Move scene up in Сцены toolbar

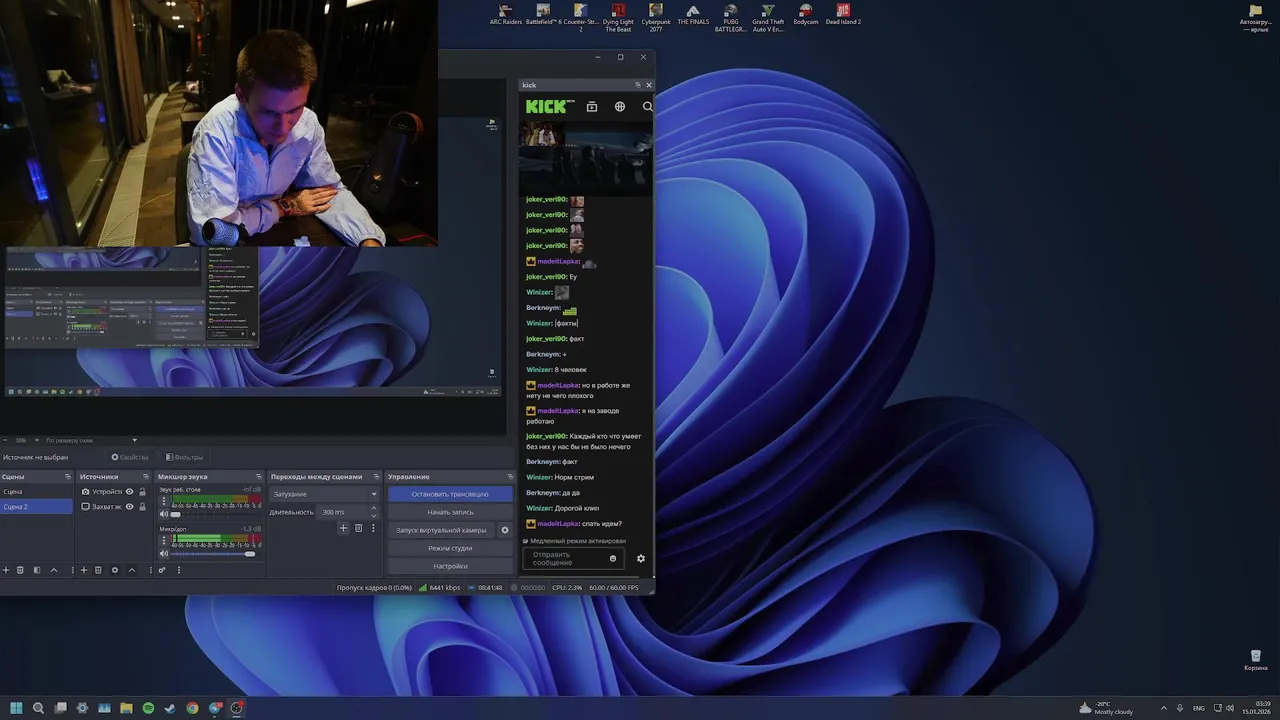tap(54, 570)
